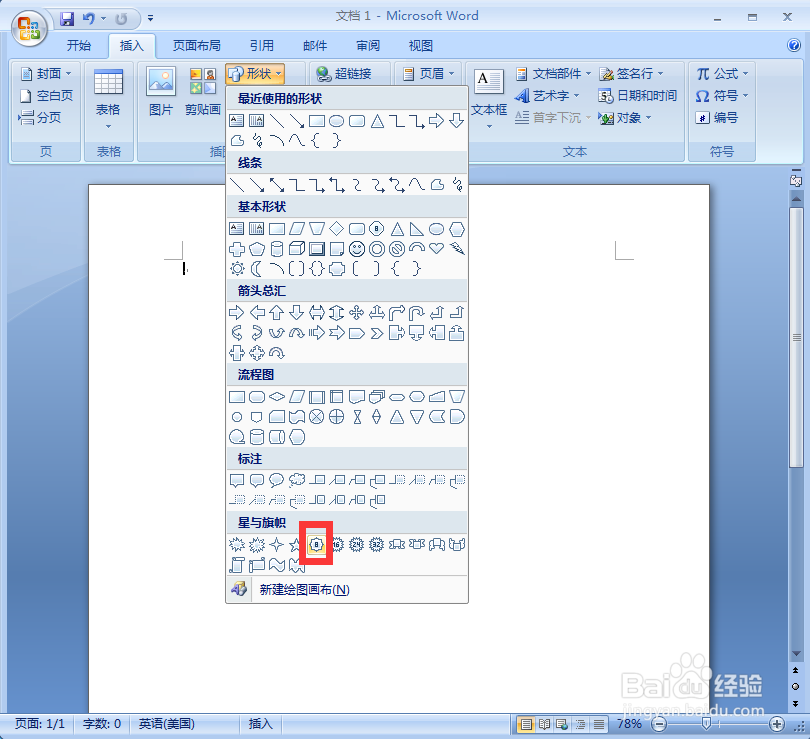Insert Clip Art
Image resolution: width=810 pixels, height=739 pixels.
click(x=202, y=92)
